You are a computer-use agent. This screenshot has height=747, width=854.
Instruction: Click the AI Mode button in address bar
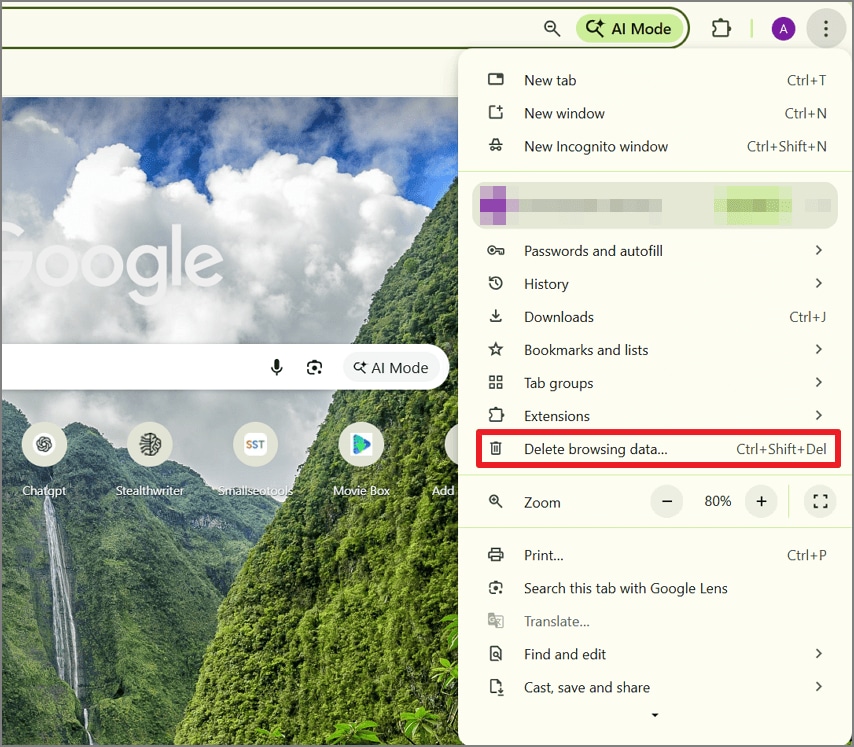[629, 28]
